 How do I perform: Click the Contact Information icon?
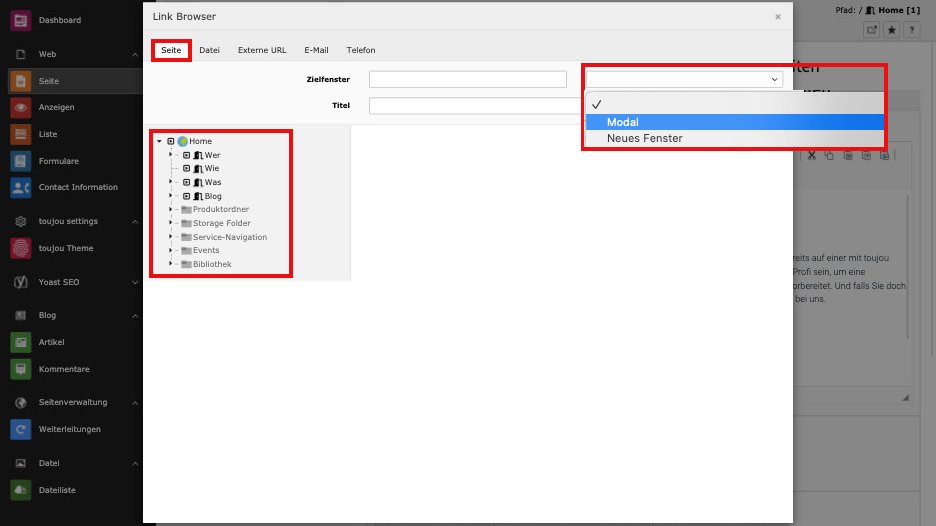20,188
